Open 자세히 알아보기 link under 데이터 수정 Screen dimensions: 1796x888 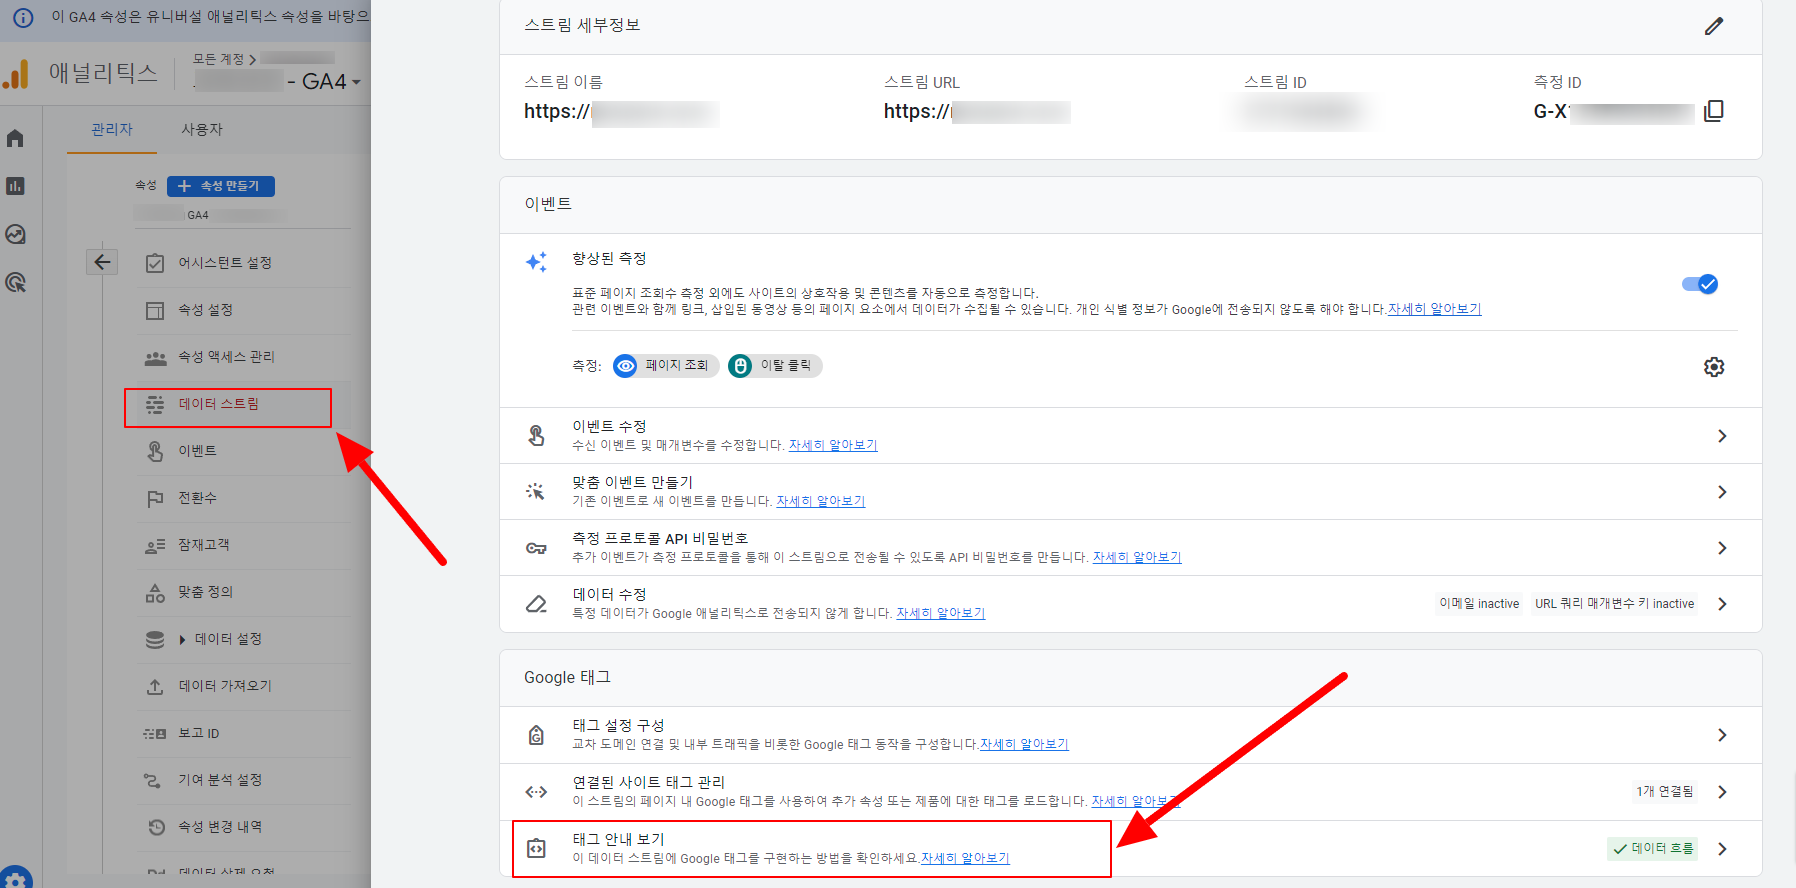pos(941,613)
